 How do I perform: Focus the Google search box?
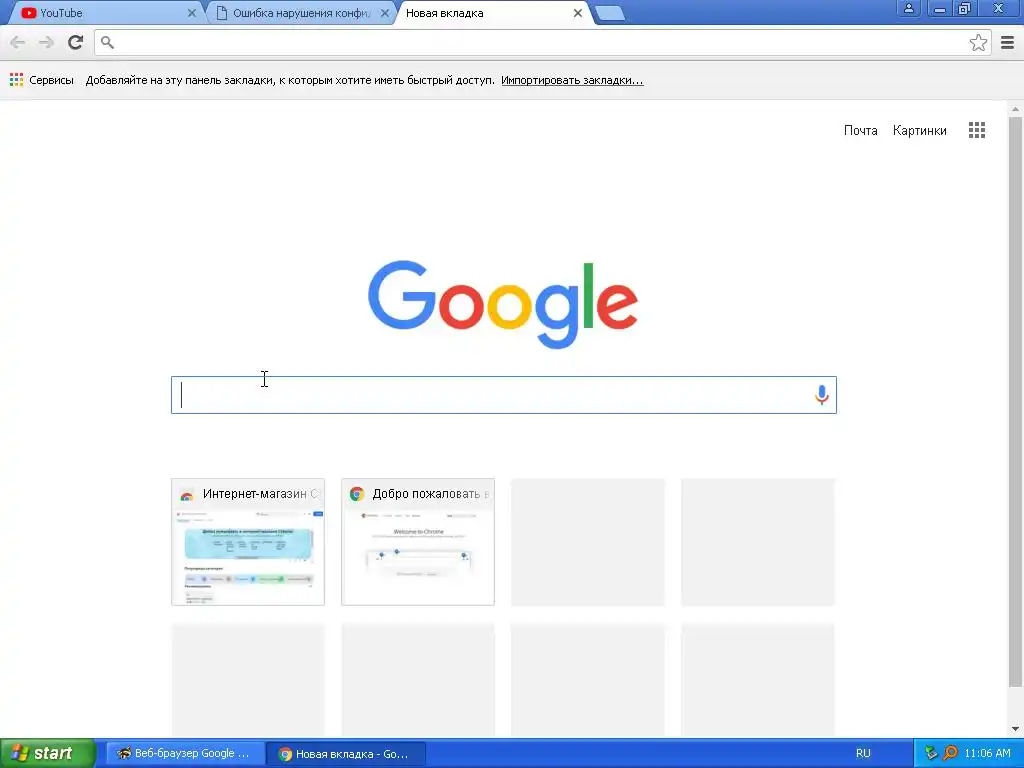click(504, 394)
